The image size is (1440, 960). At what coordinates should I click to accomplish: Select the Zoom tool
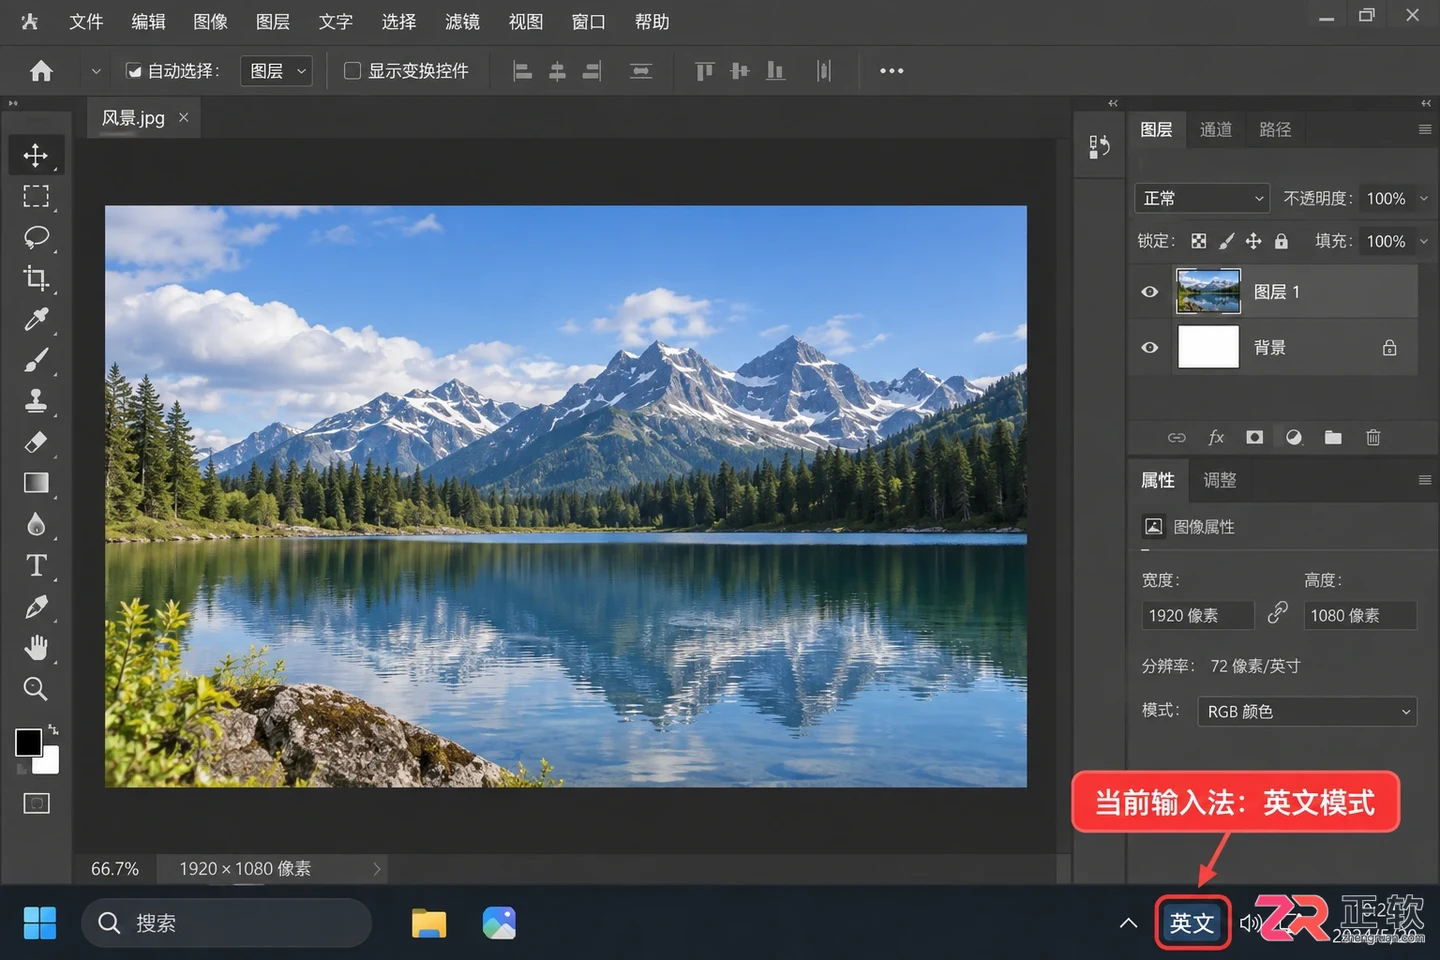point(36,689)
